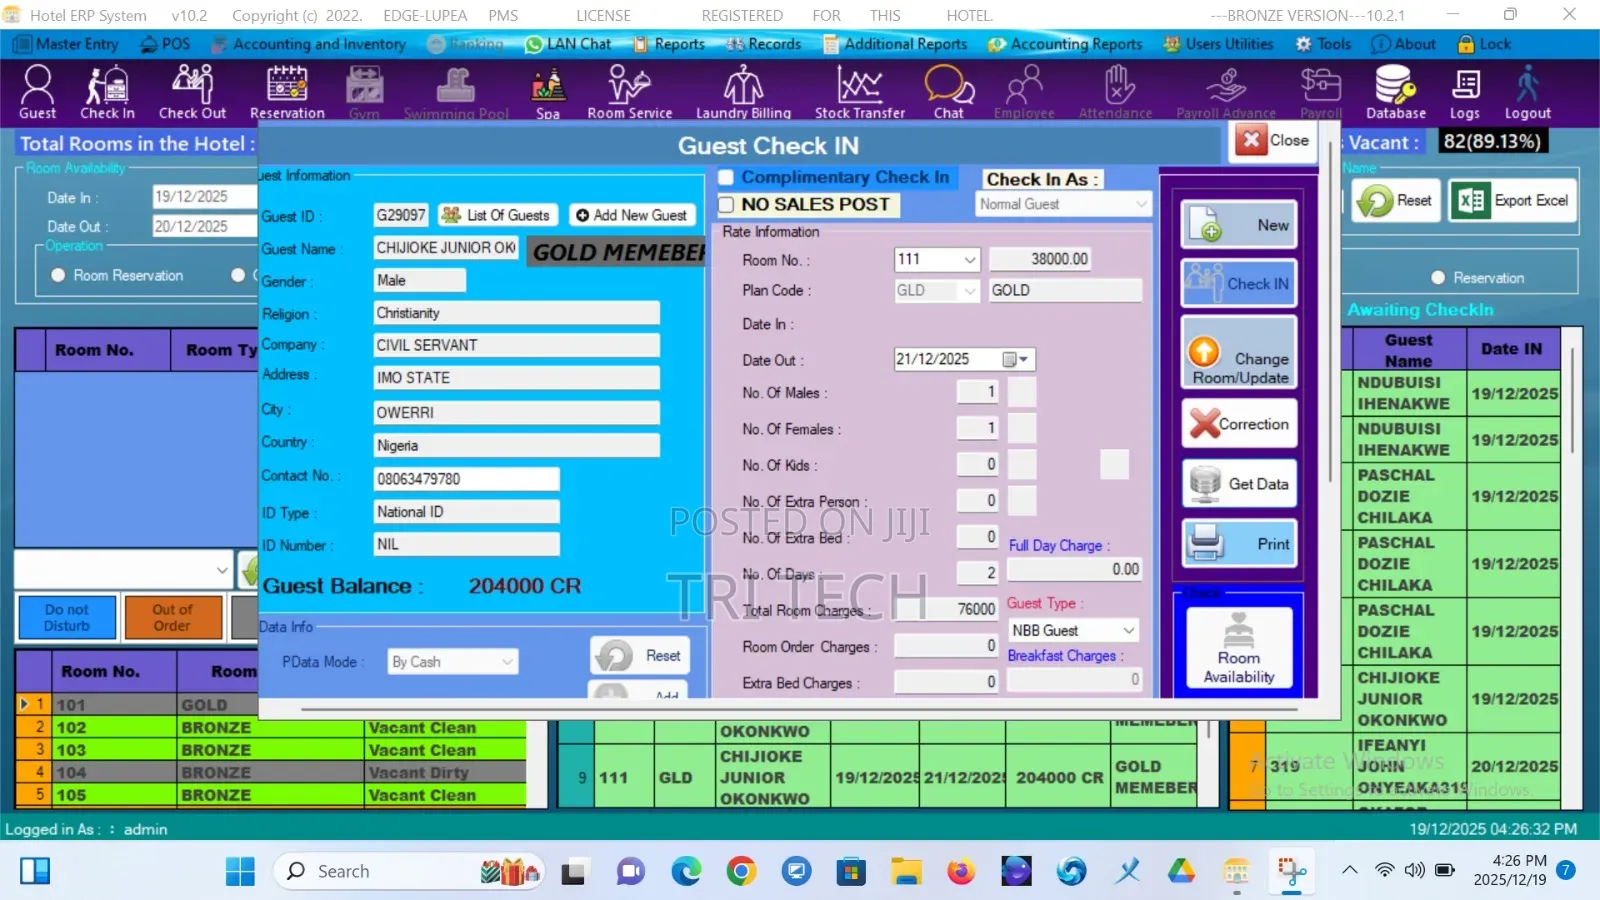Expand the Check In As dropdown
Image resolution: width=1600 pixels, height=900 pixels.
[x=1141, y=204]
